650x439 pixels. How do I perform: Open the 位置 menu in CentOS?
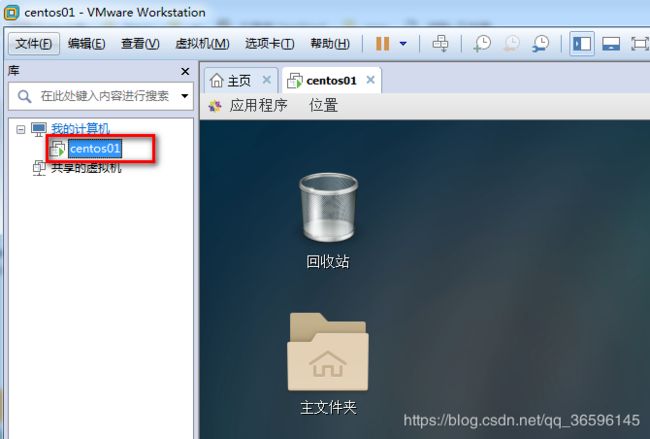point(323,106)
